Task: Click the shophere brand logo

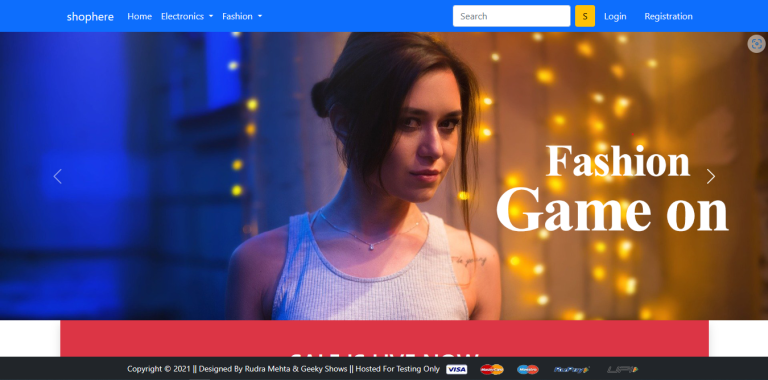Action: pyautogui.click(x=90, y=17)
